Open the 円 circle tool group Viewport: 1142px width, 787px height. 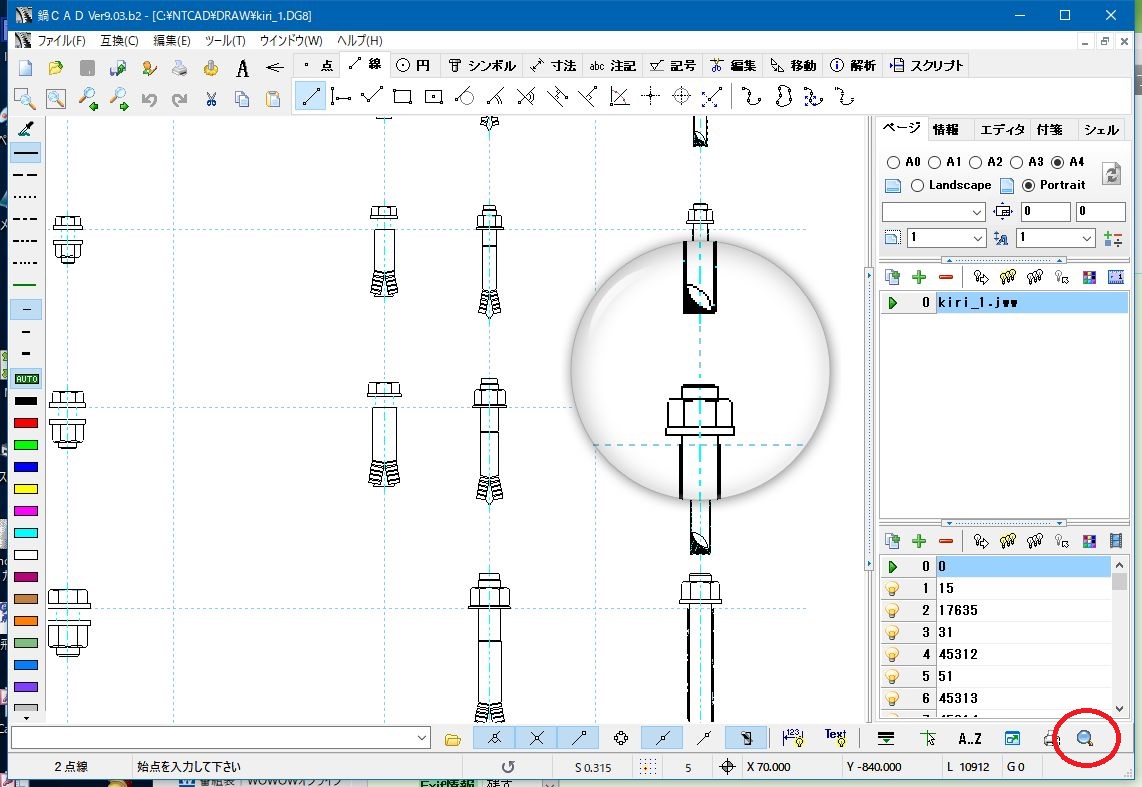(413, 66)
